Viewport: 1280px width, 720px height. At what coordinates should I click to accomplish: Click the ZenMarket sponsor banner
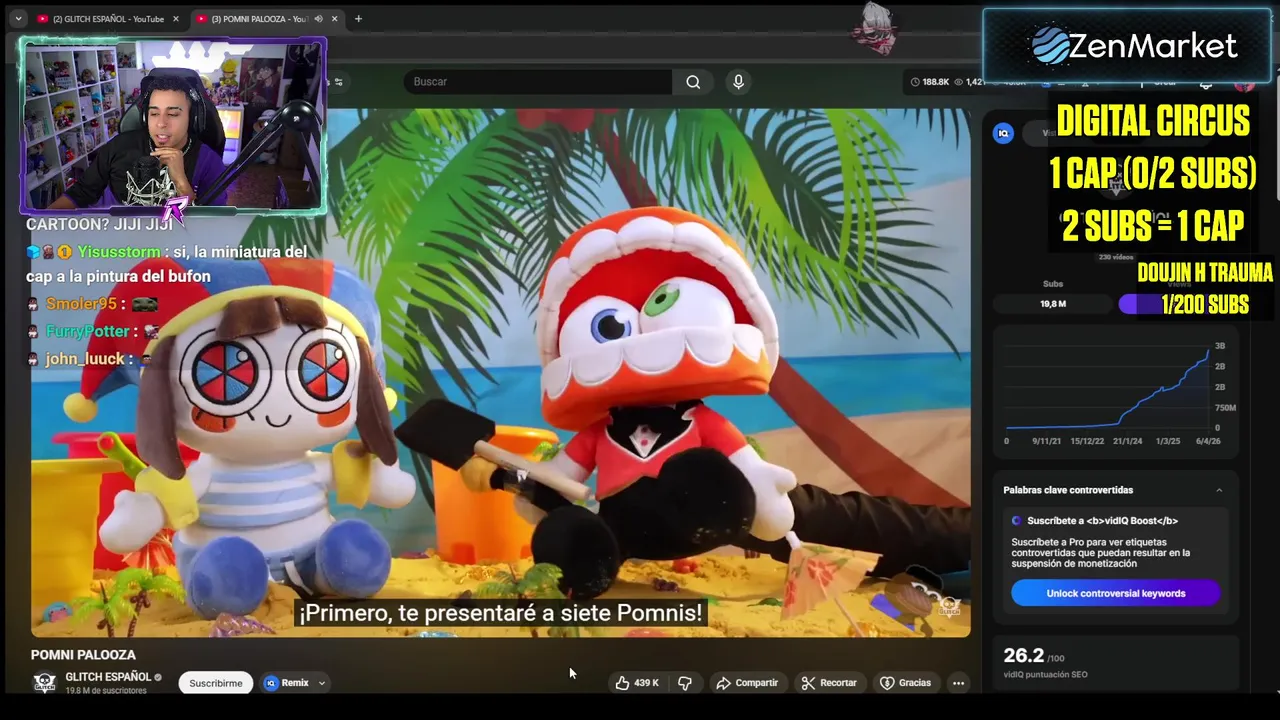[x=1127, y=46]
